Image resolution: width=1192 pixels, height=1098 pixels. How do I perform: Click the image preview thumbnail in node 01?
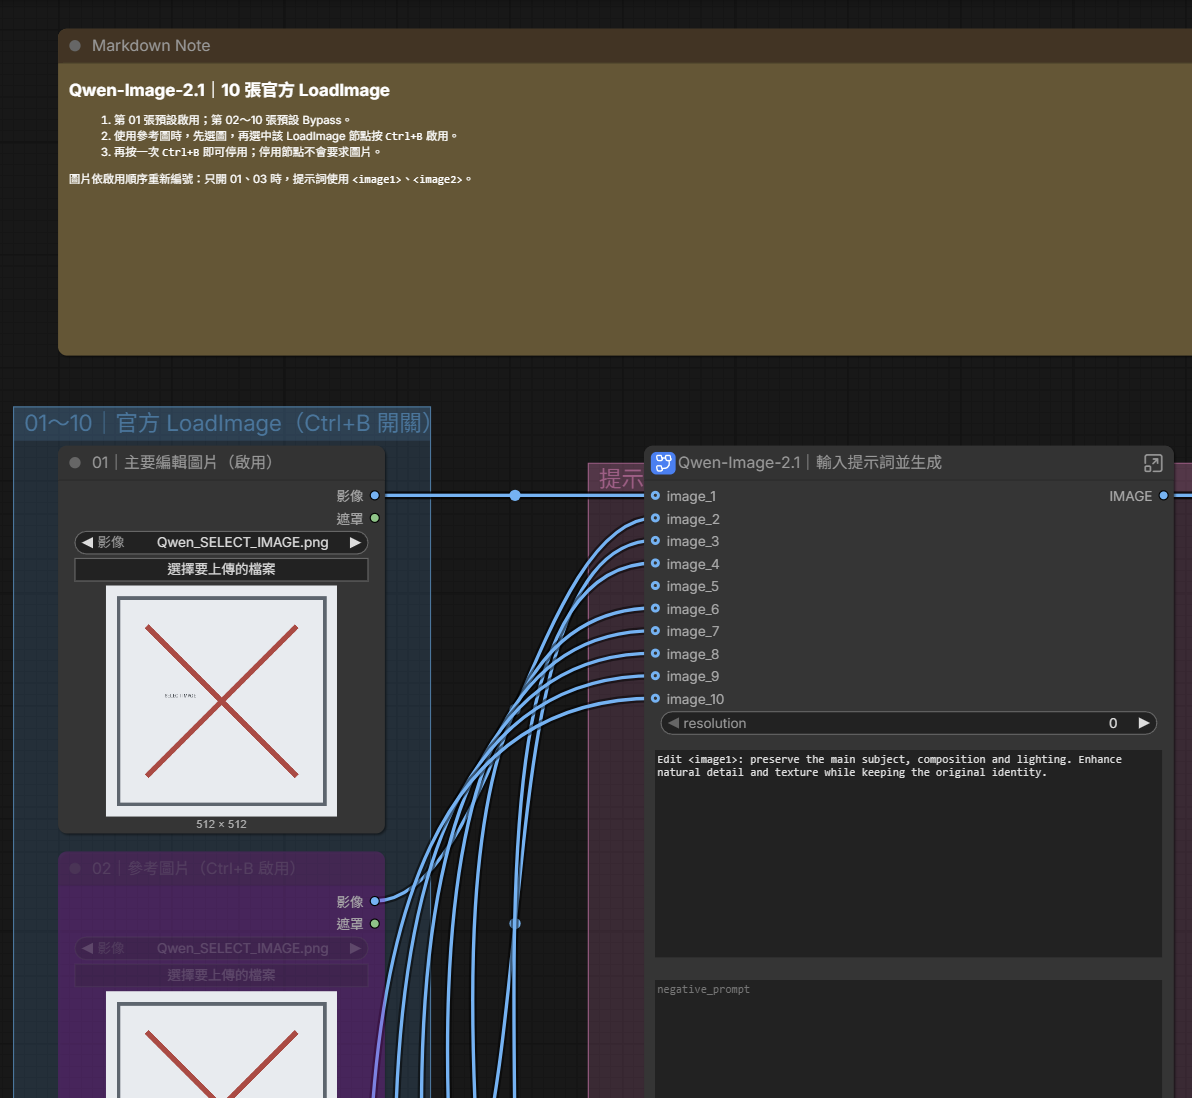(221, 701)
